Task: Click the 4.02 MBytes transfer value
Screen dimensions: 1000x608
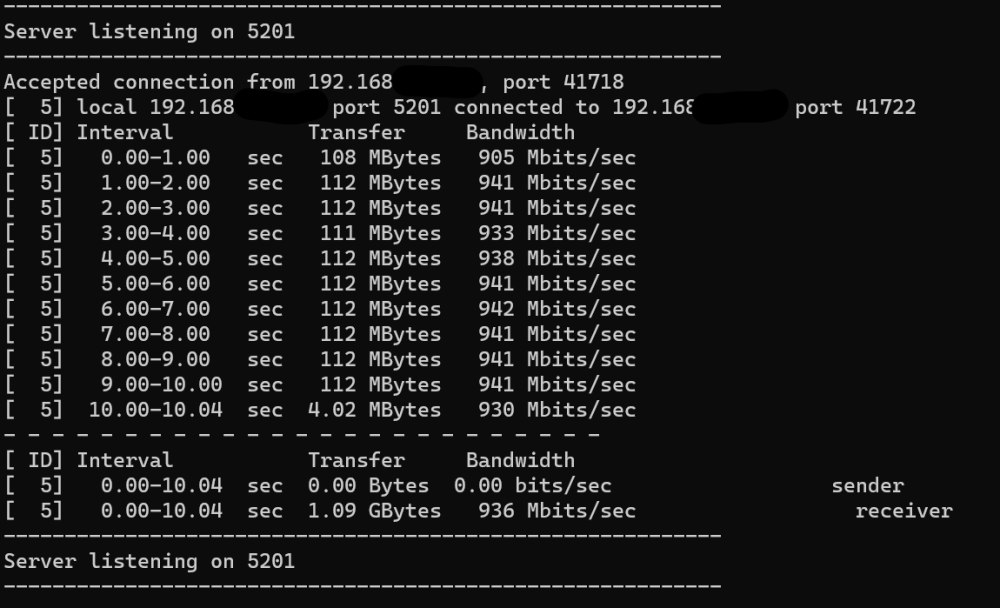Action: (x=374, y=410)
